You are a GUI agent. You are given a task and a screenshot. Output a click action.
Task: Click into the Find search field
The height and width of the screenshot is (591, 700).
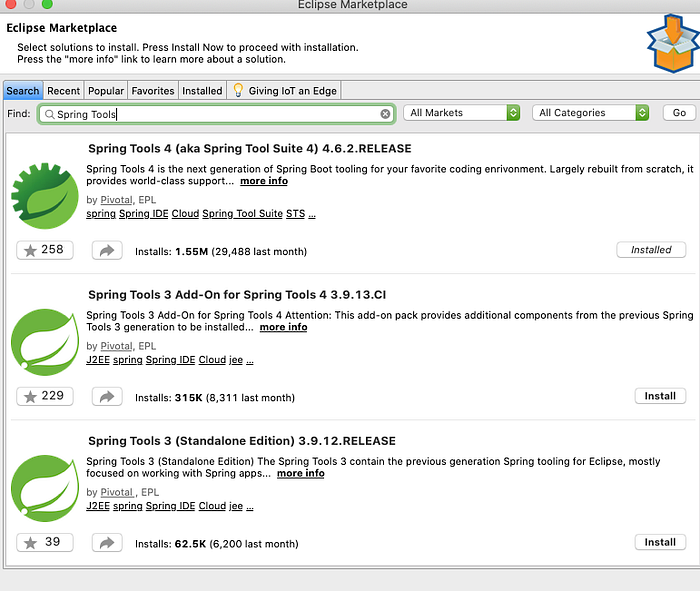pos(217,114)
